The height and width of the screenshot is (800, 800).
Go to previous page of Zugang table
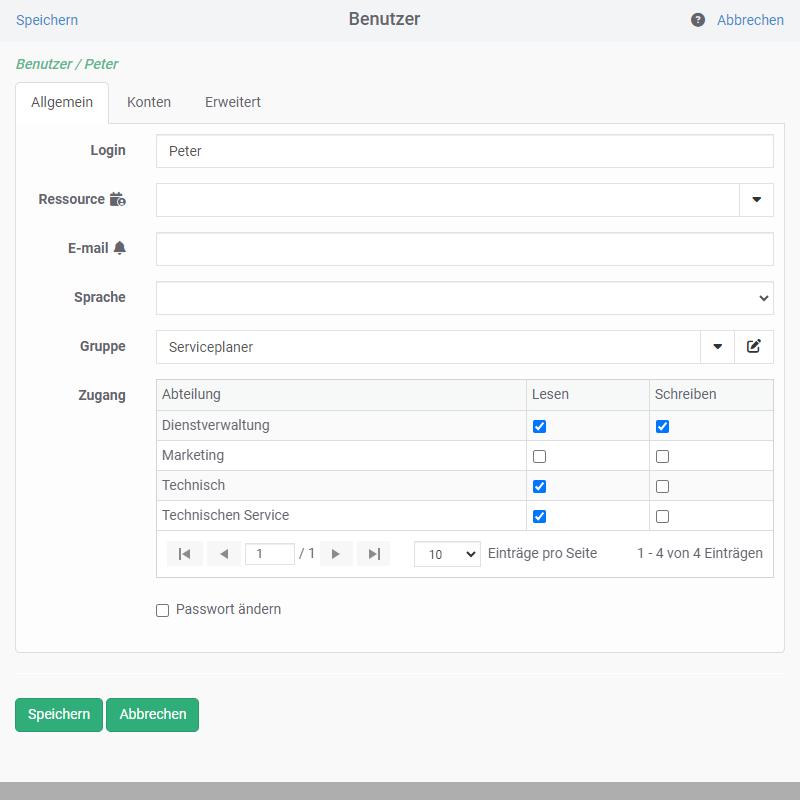pyautogui.click(x=224, y=554)
